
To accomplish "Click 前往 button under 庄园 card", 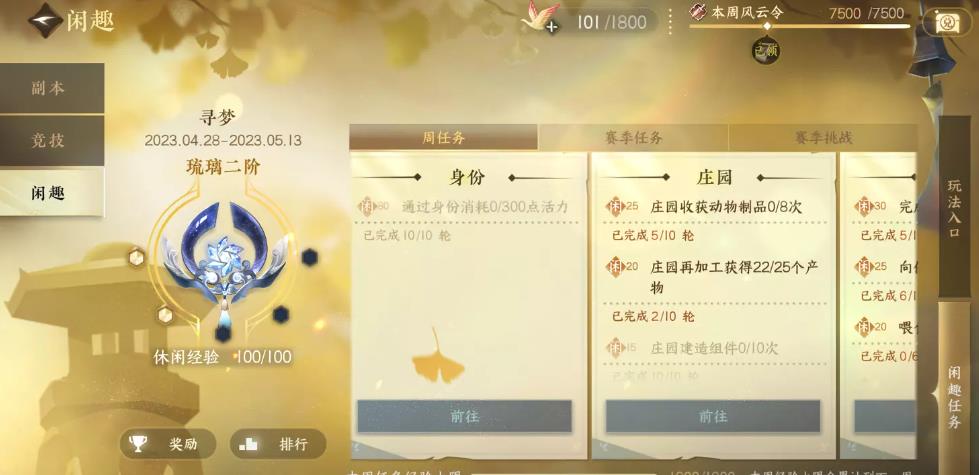I will tap(712, 416).
